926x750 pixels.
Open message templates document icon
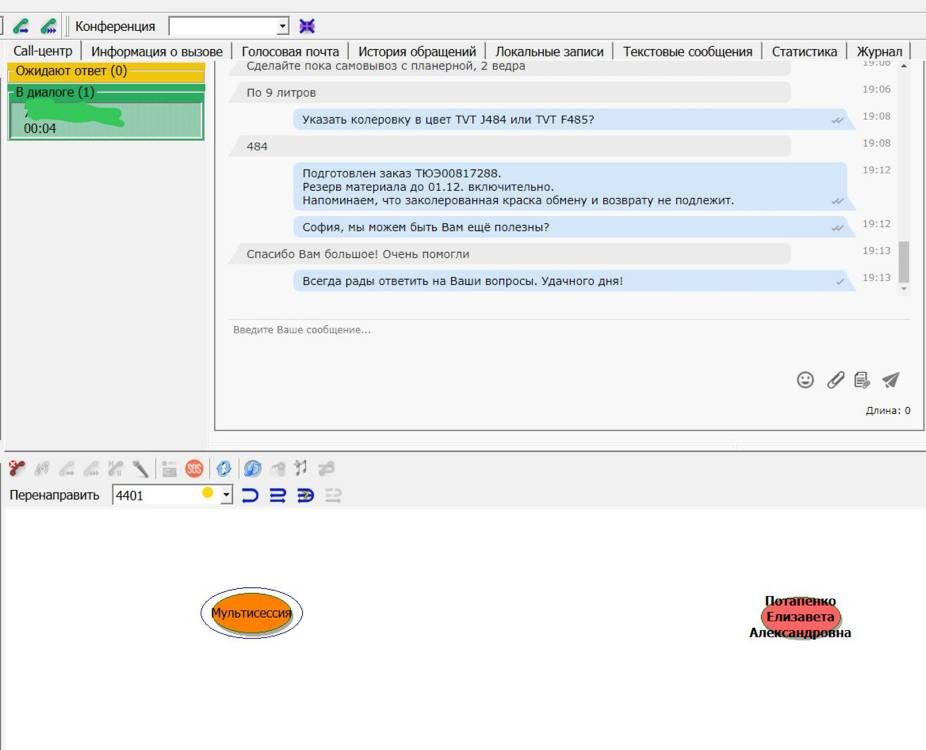point(862,380)
